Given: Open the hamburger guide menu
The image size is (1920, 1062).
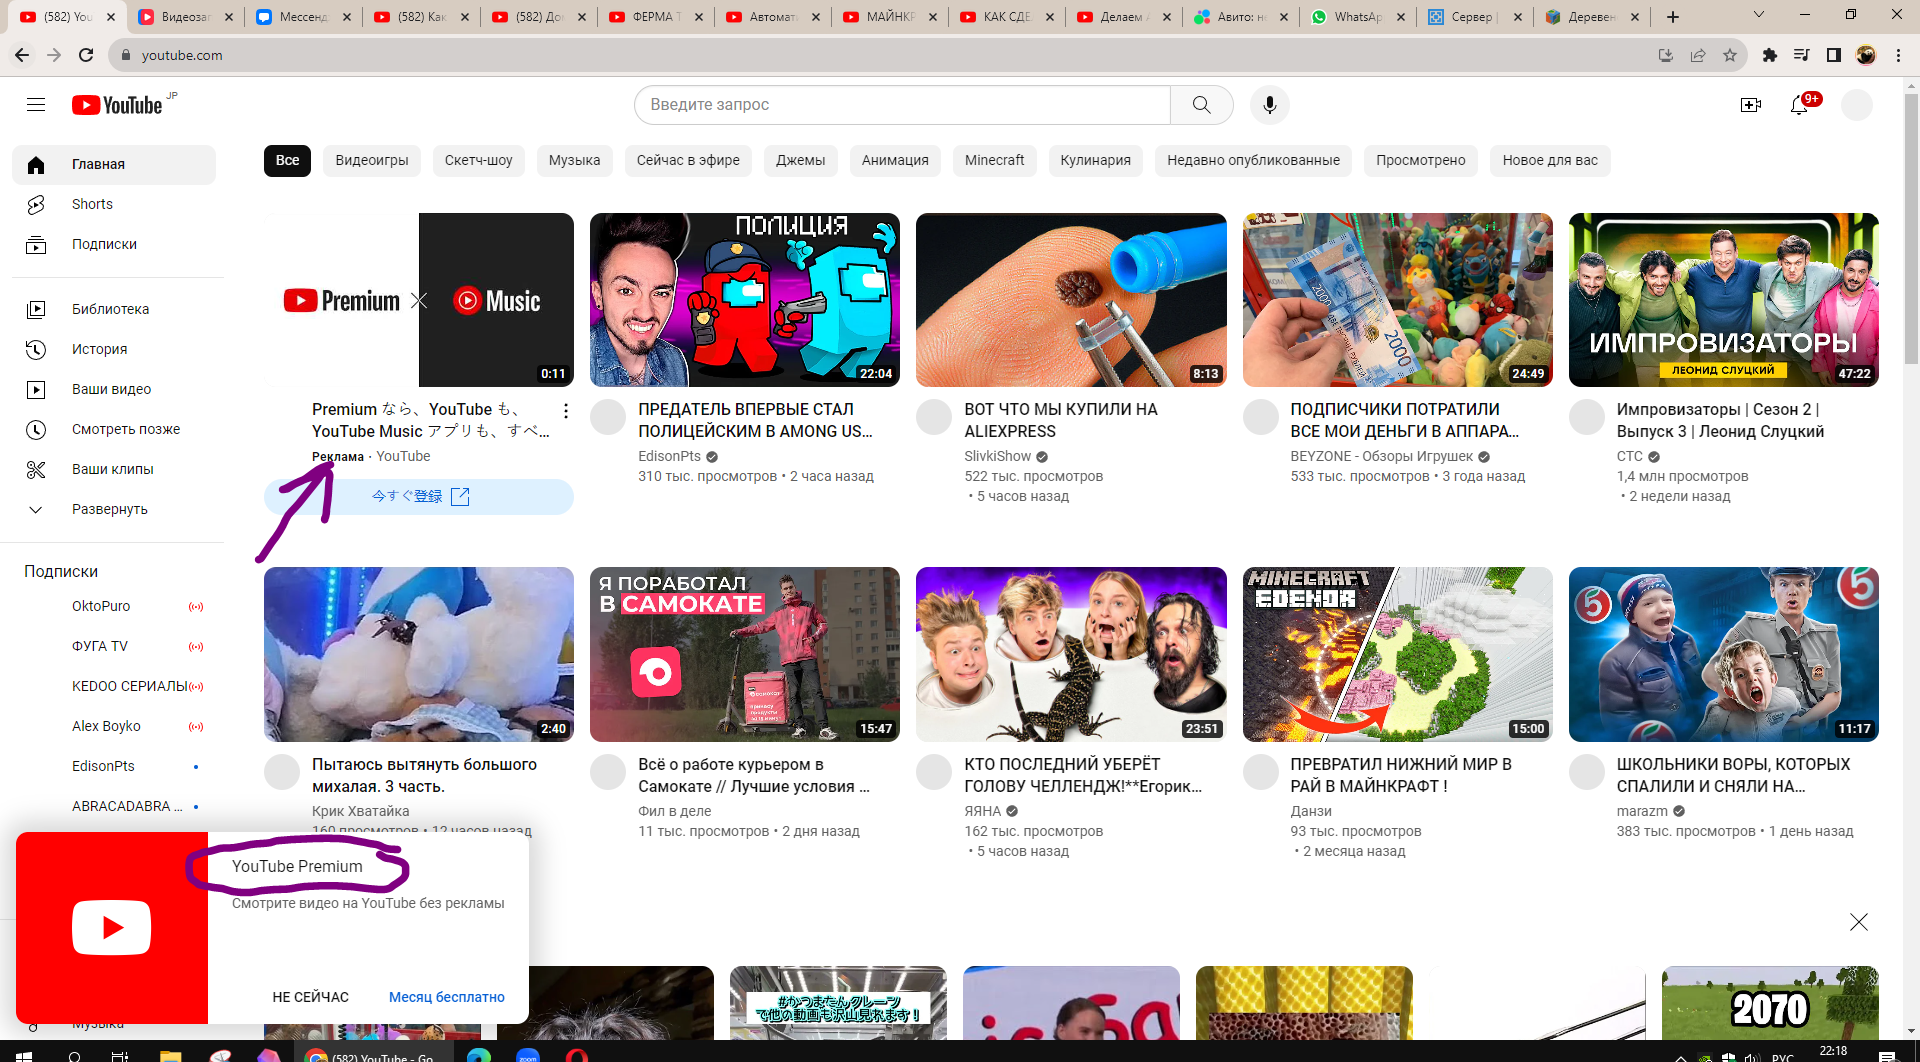Looking at the screenshot, I should click(x=36, y=105).
